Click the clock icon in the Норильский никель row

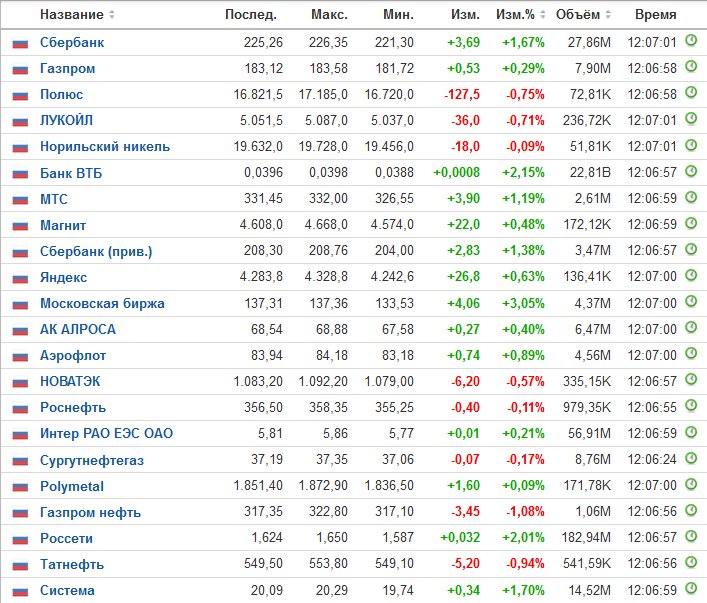point(691,145)
